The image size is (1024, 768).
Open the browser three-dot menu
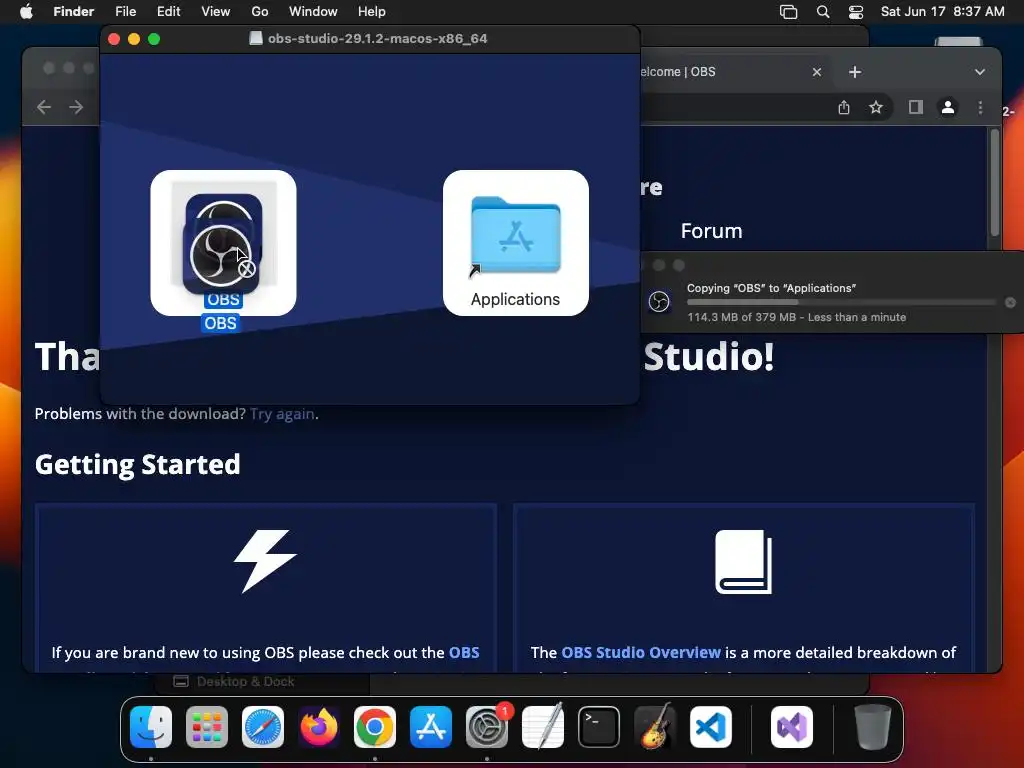(x=980, y=107)
